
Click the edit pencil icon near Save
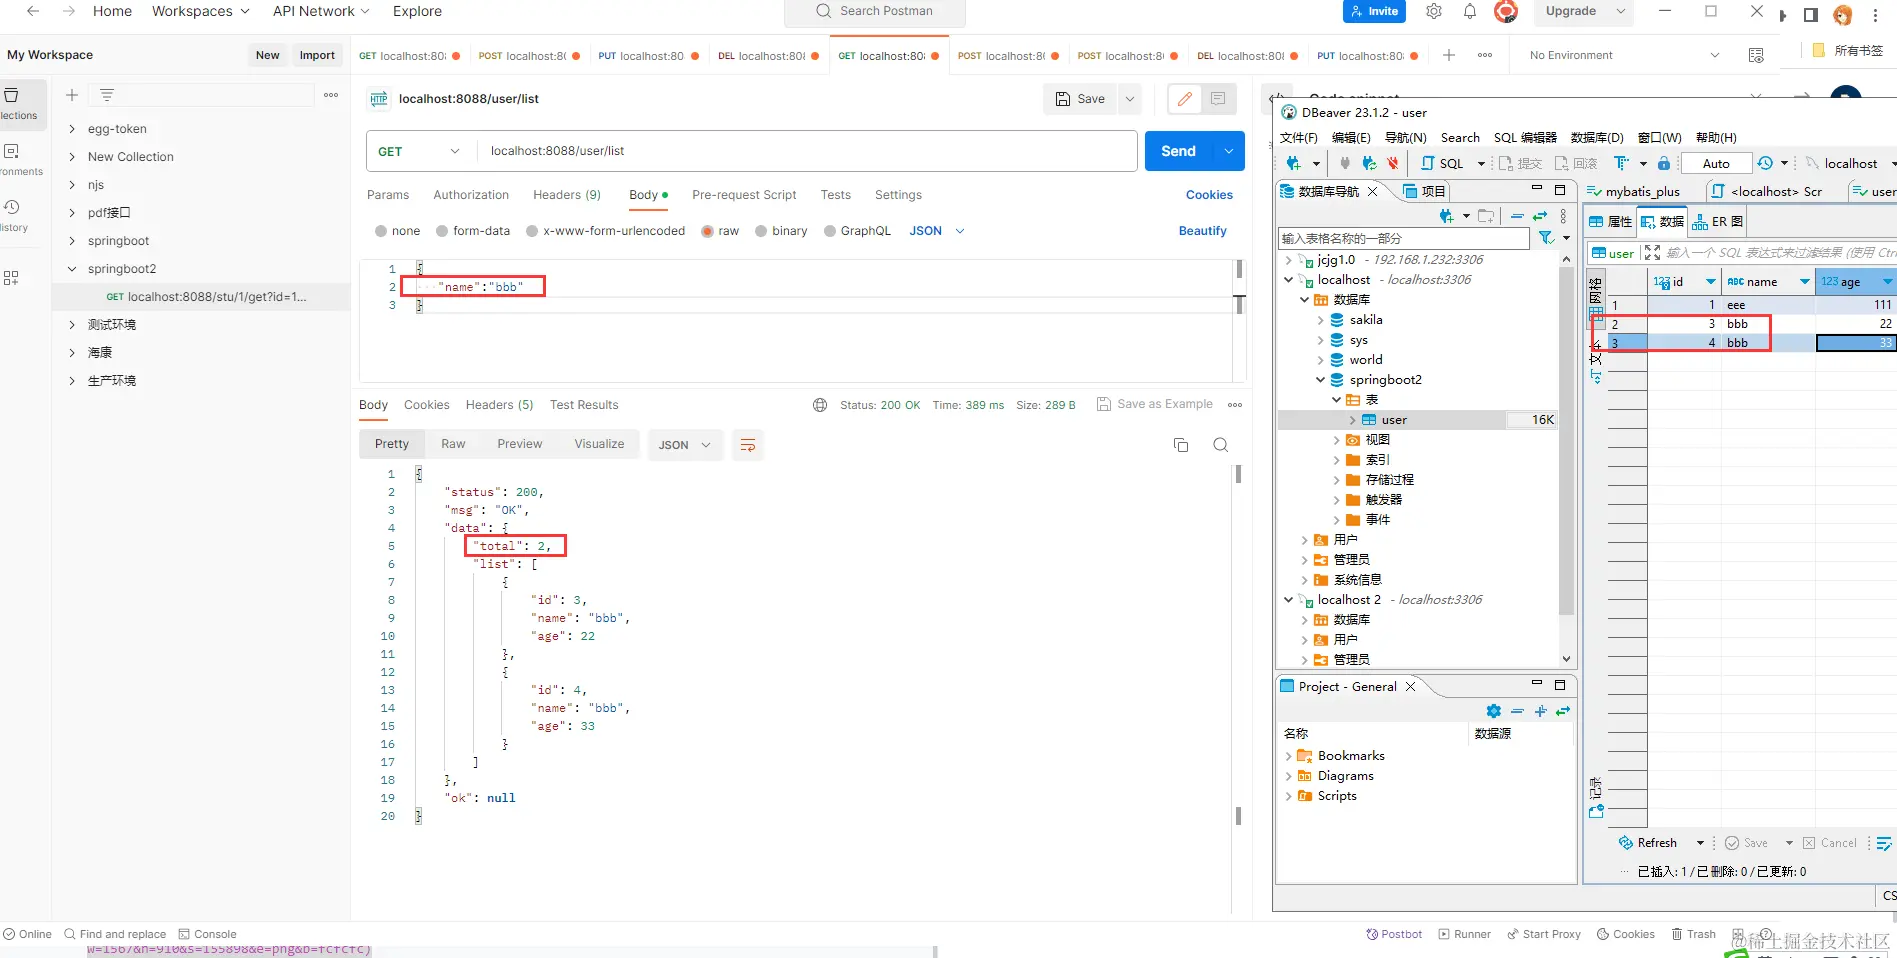click(1185, 99)
